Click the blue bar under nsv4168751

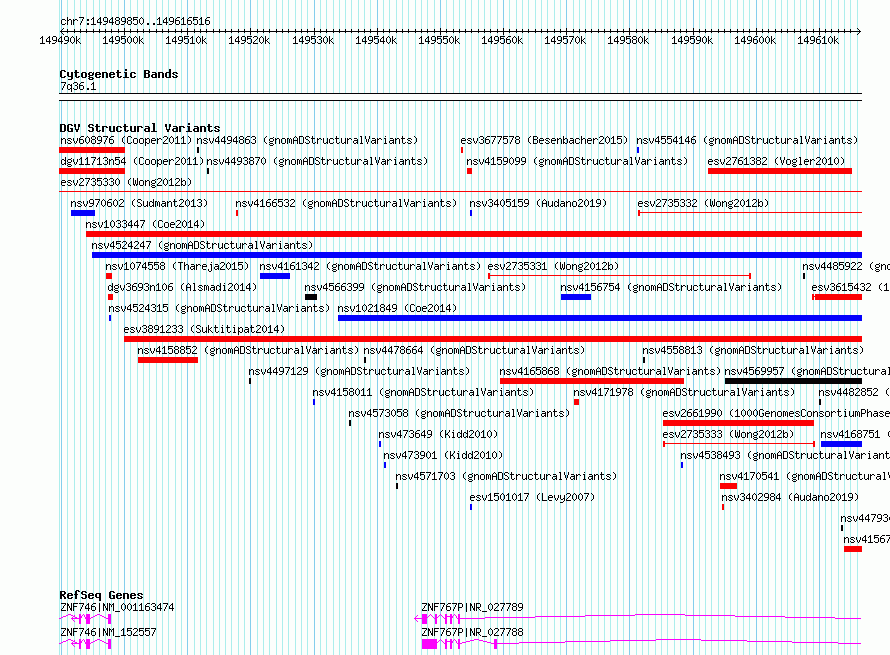(x=841, y=444)
